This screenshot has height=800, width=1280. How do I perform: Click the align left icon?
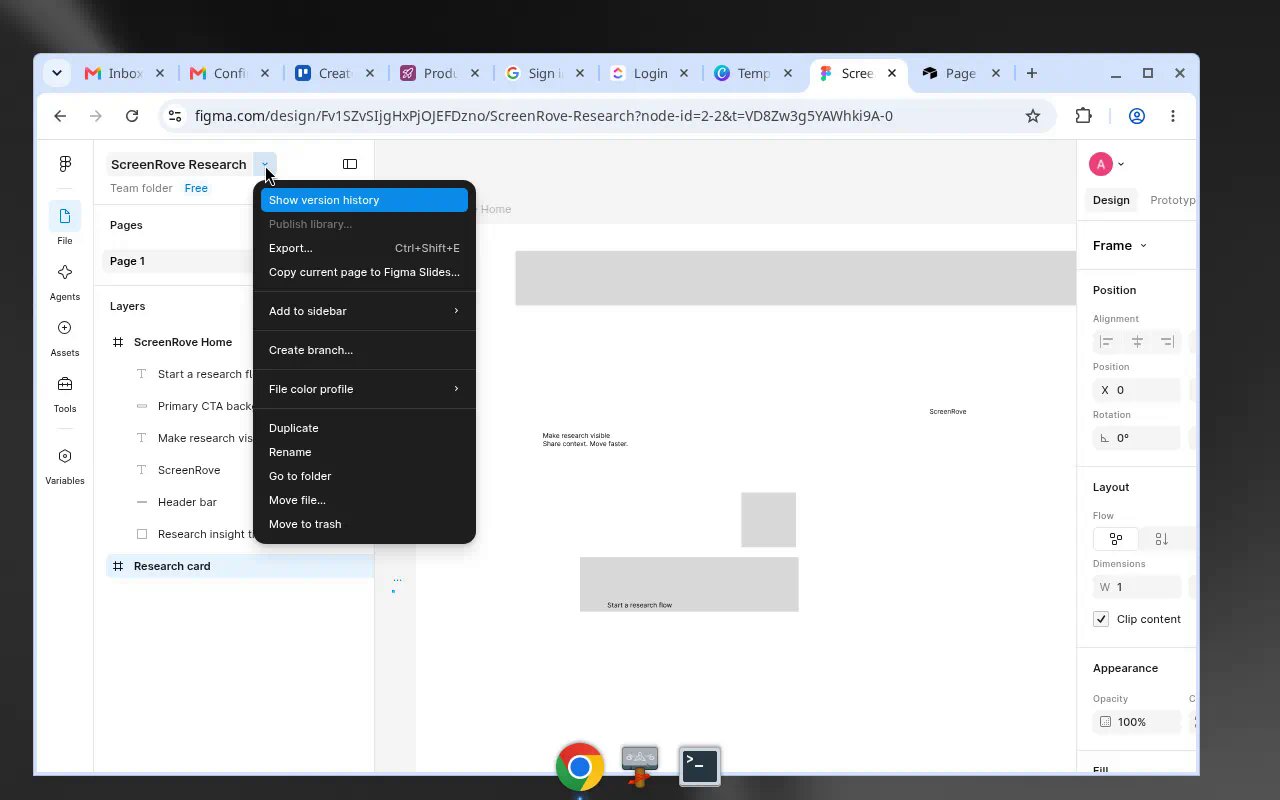(1107, 342)
